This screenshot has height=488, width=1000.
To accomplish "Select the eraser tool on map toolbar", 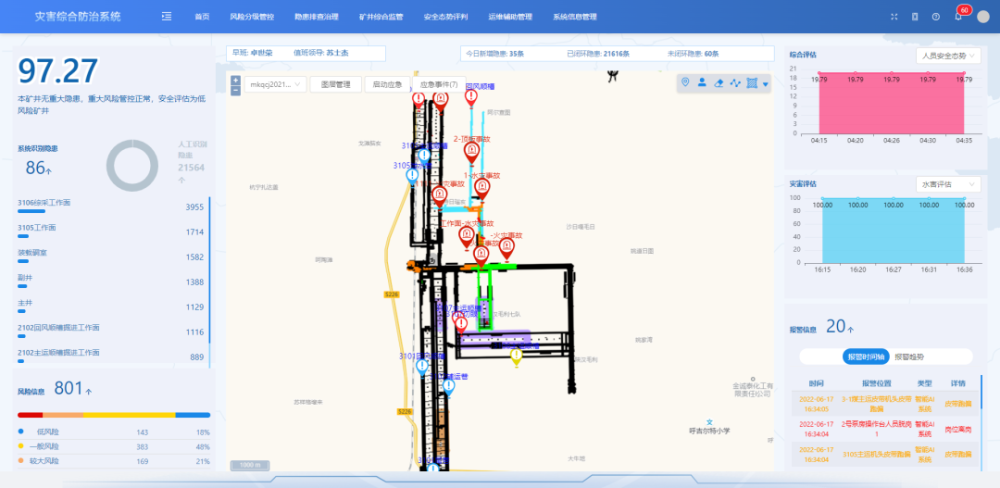I will (x=718, y=83).
